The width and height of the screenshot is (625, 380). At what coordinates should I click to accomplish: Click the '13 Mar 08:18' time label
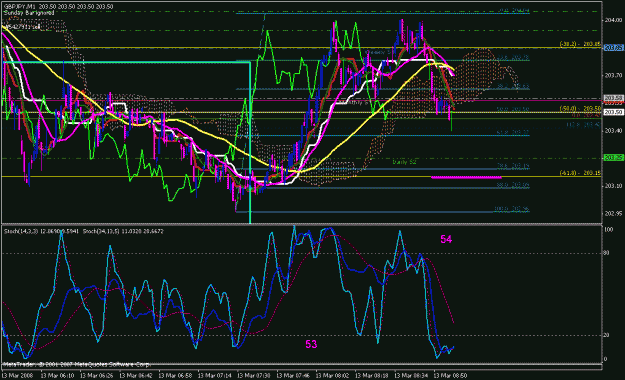pos(372,376)
